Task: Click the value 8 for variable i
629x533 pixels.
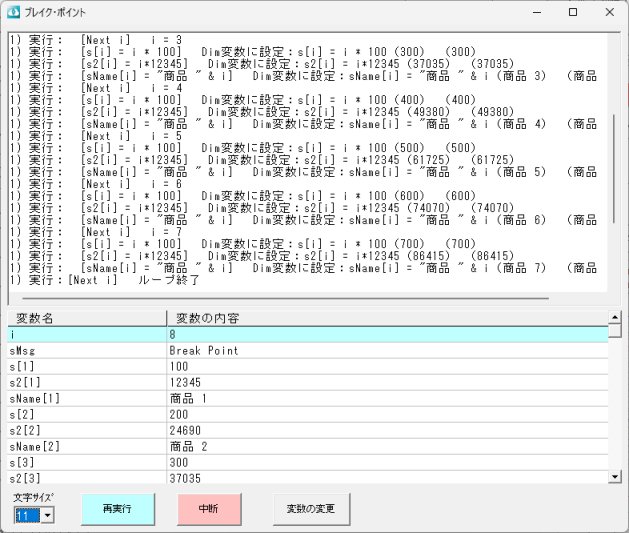Action: tap(172, 334)
